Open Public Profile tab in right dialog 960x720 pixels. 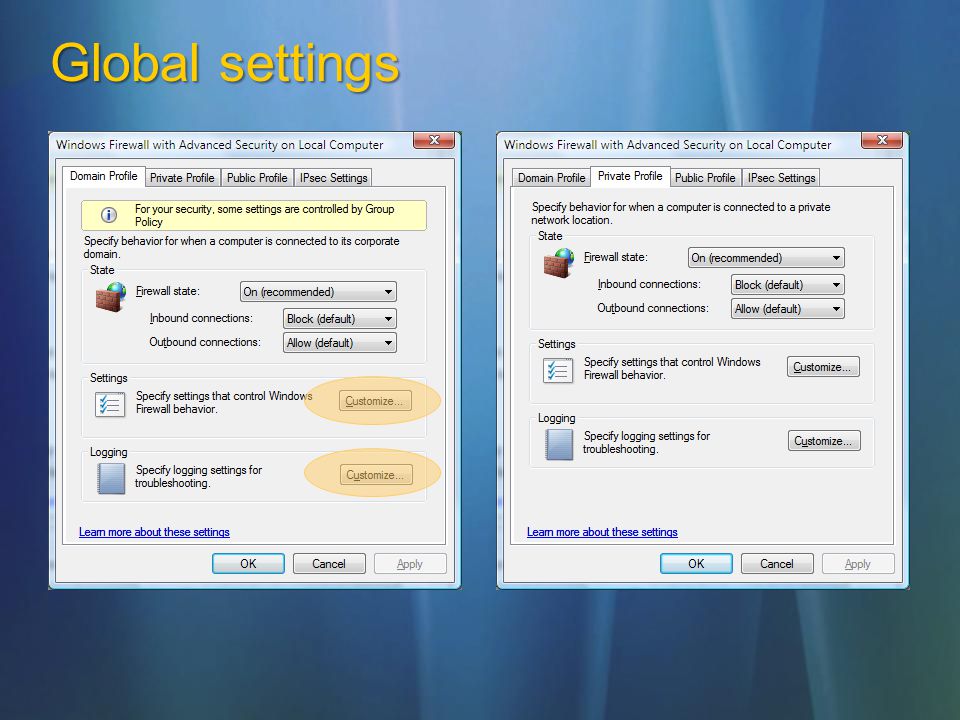coord(705,178)
